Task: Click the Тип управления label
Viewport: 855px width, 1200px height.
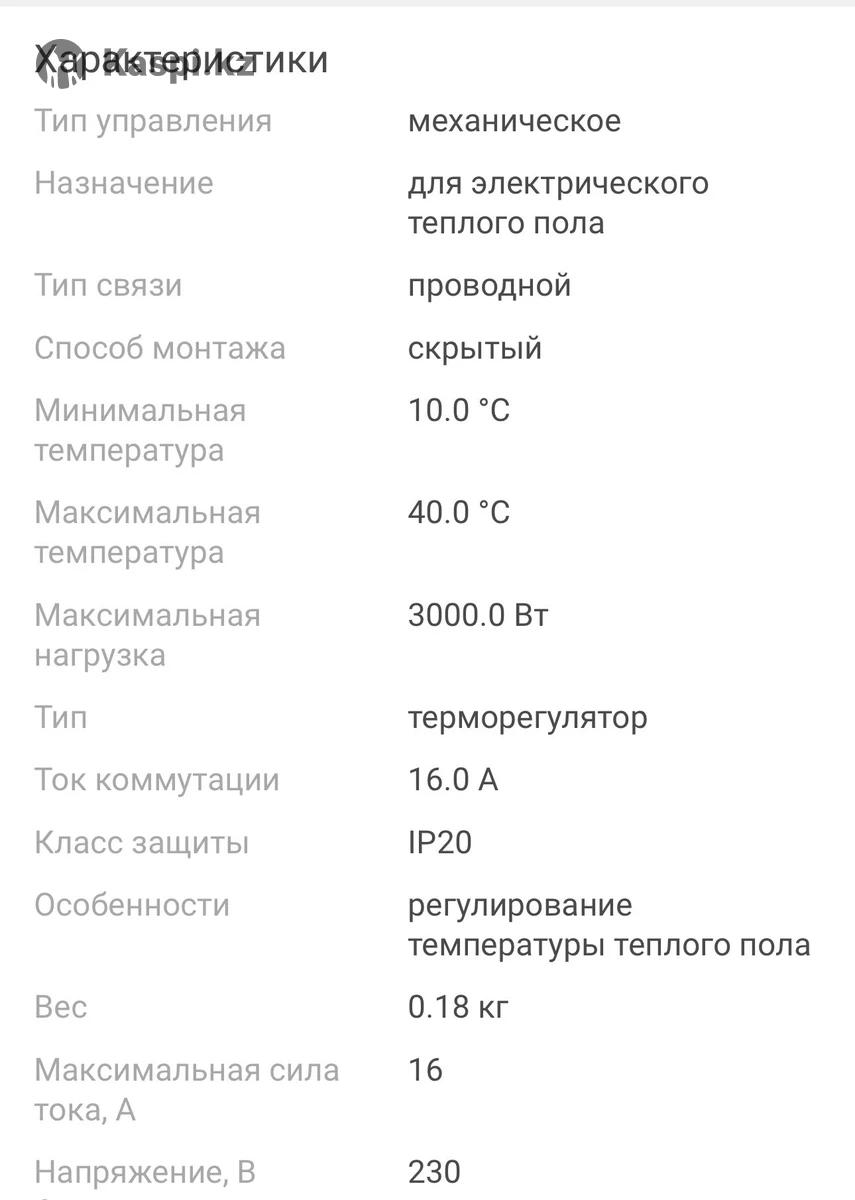Action: point(153,122)
